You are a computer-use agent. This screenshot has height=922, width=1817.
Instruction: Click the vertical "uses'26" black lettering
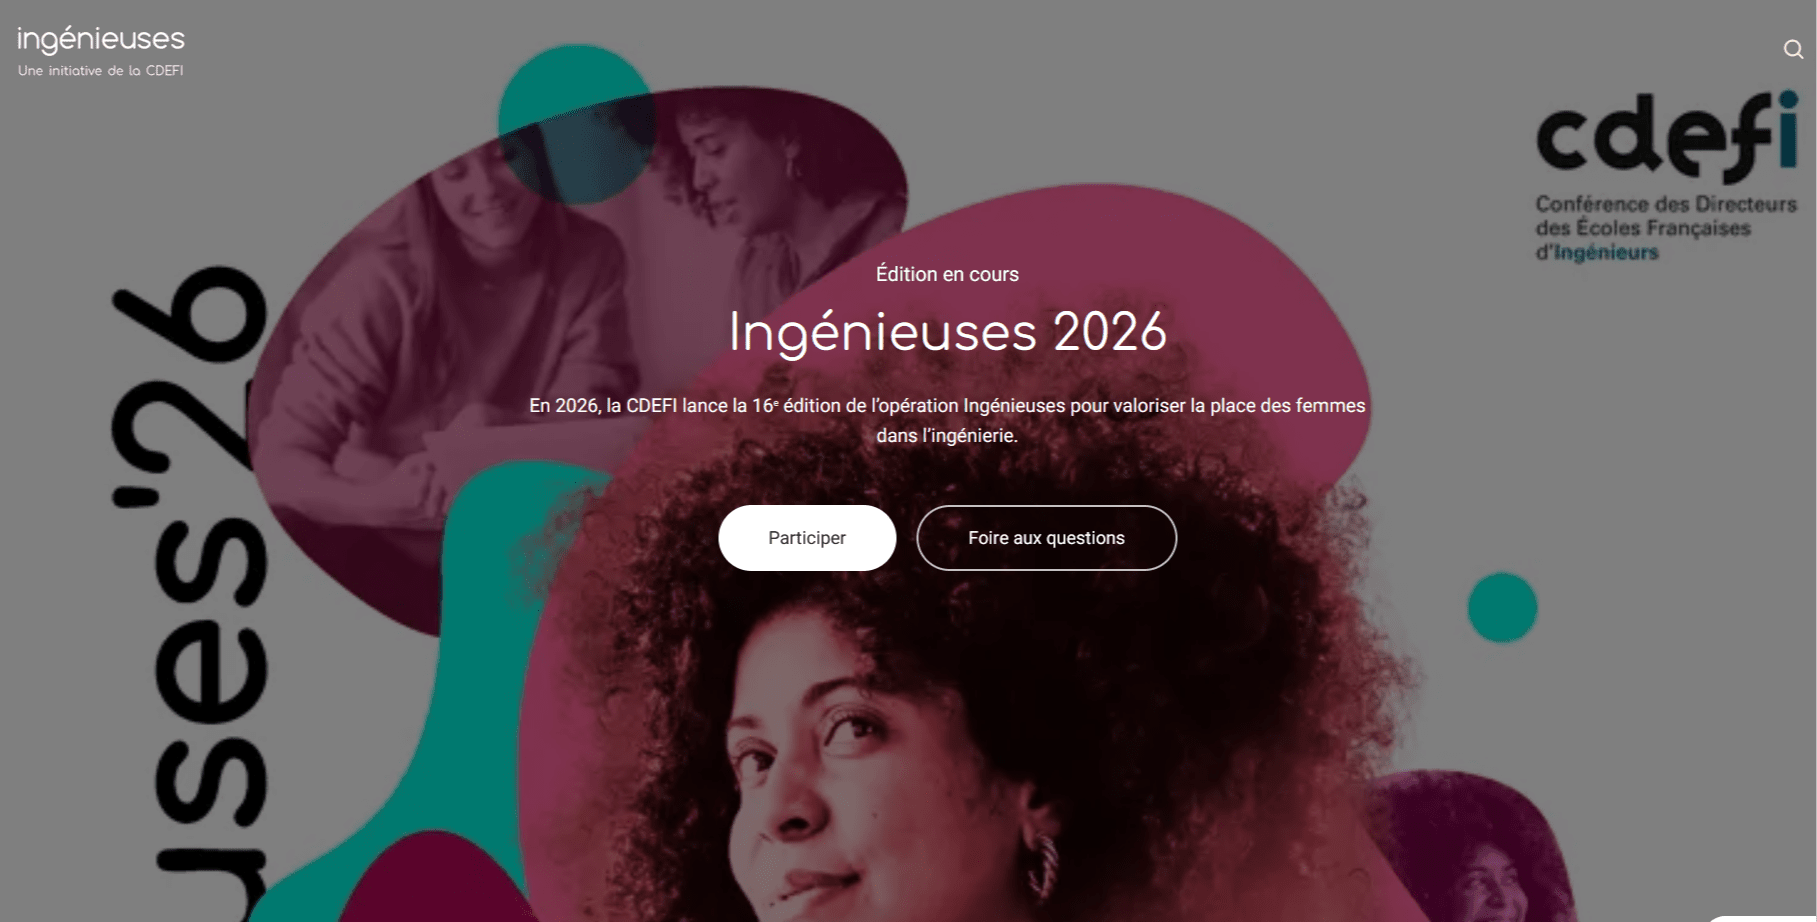point(192,592)
